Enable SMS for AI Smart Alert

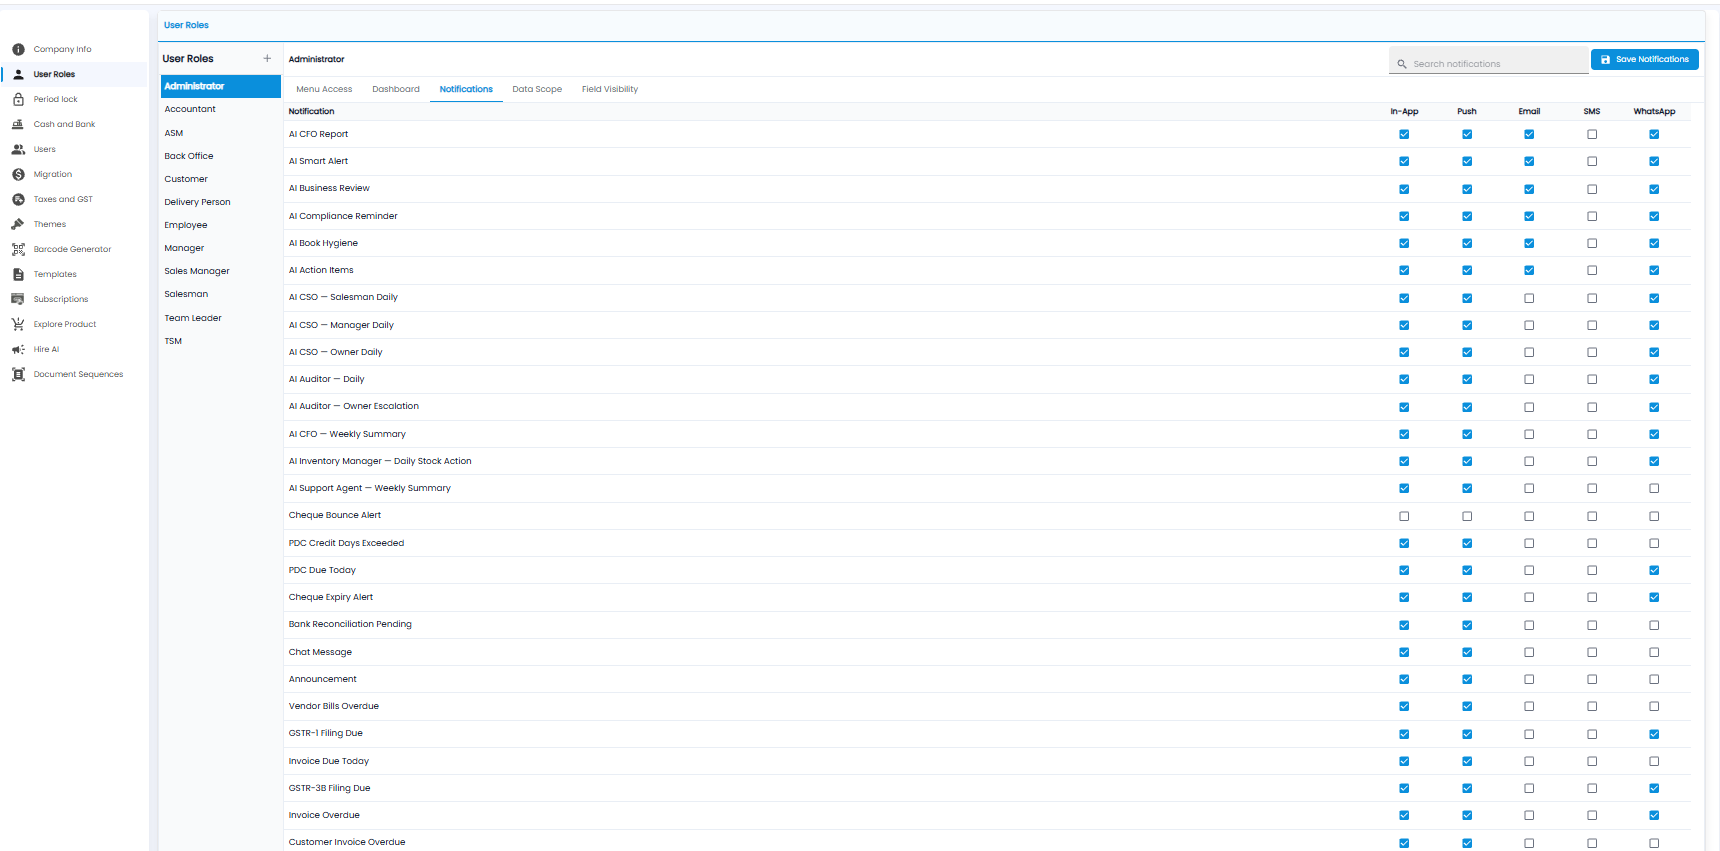pos(1592,161)
